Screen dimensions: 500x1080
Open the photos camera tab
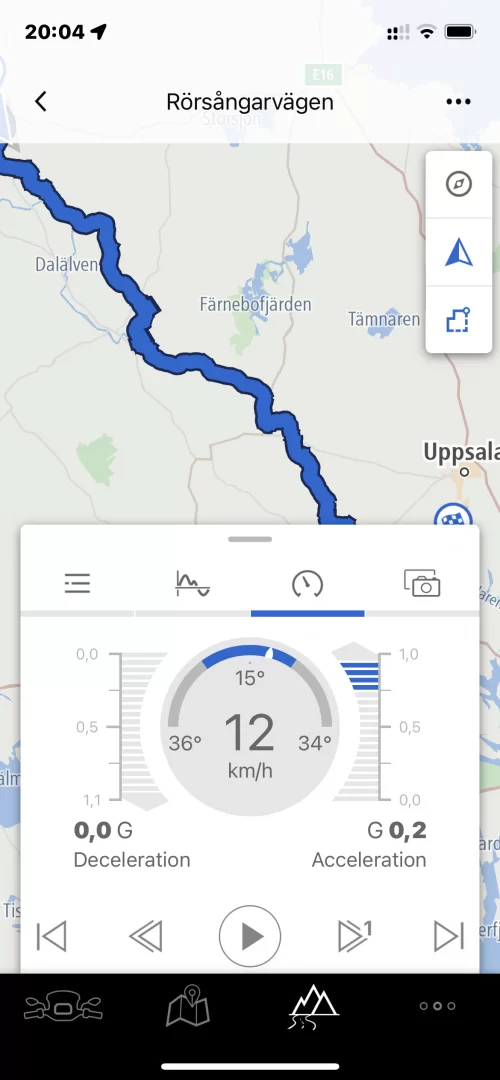click(x=421, y=583)
